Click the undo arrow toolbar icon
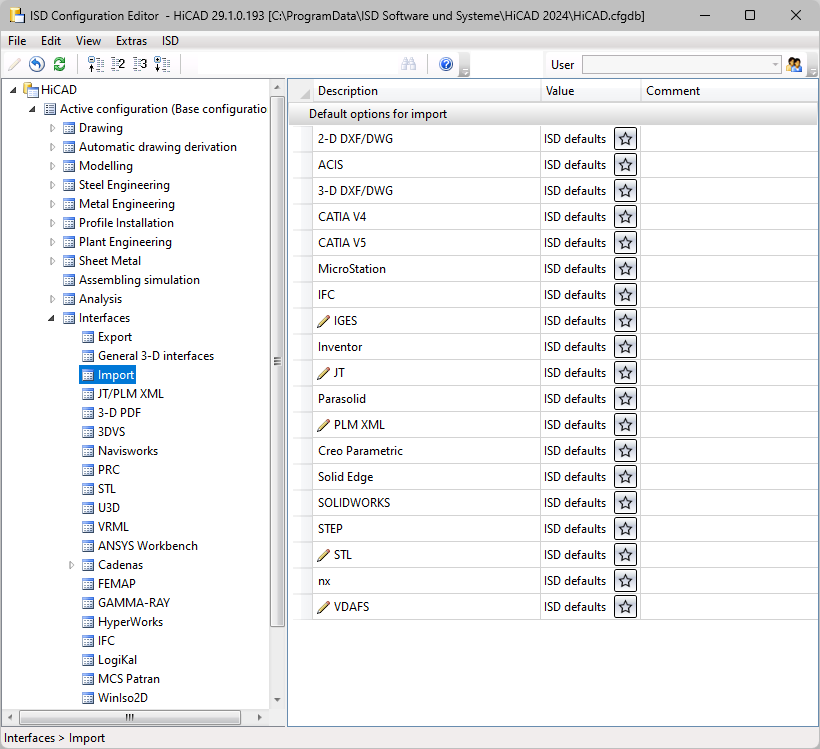 (37, 64)
